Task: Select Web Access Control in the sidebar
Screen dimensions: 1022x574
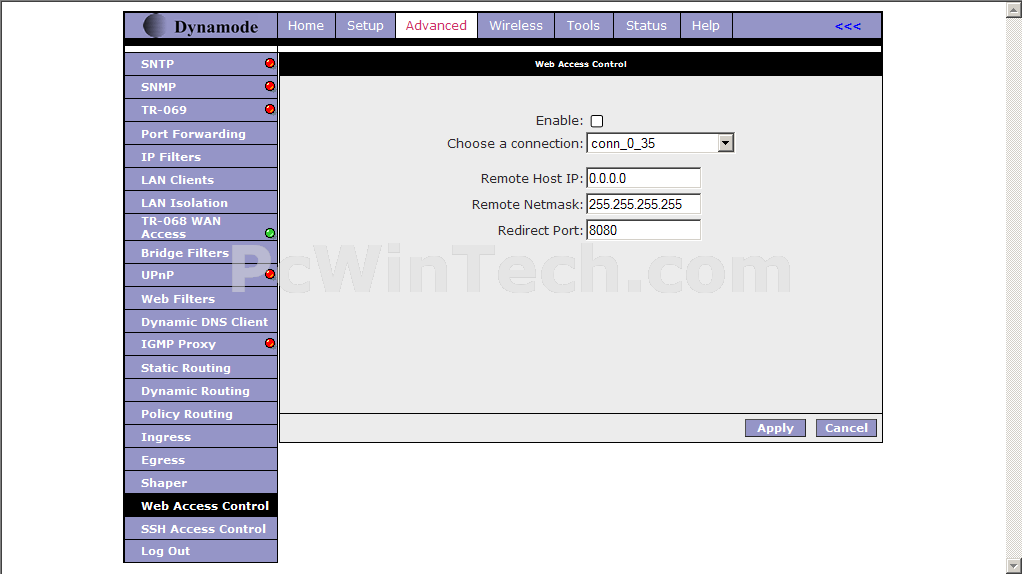Action: [201, 506]
